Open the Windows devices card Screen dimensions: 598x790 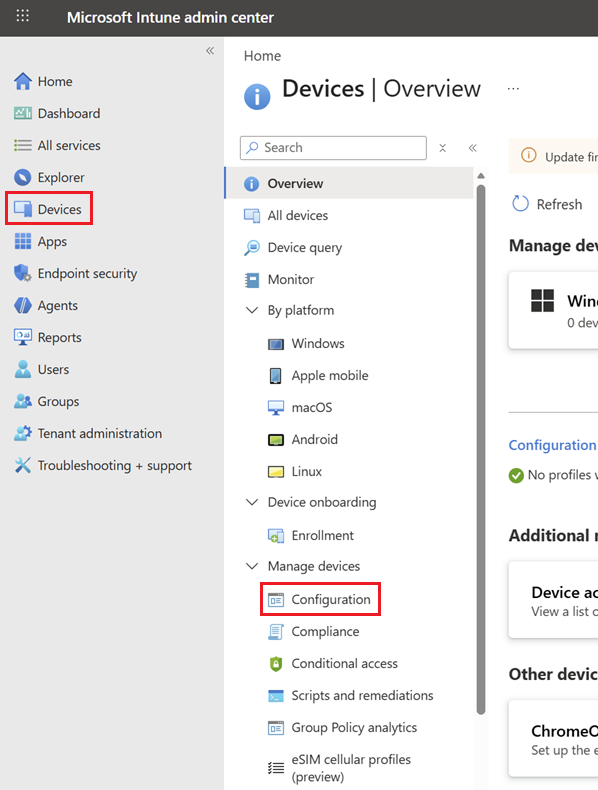(x=553, y=310)
